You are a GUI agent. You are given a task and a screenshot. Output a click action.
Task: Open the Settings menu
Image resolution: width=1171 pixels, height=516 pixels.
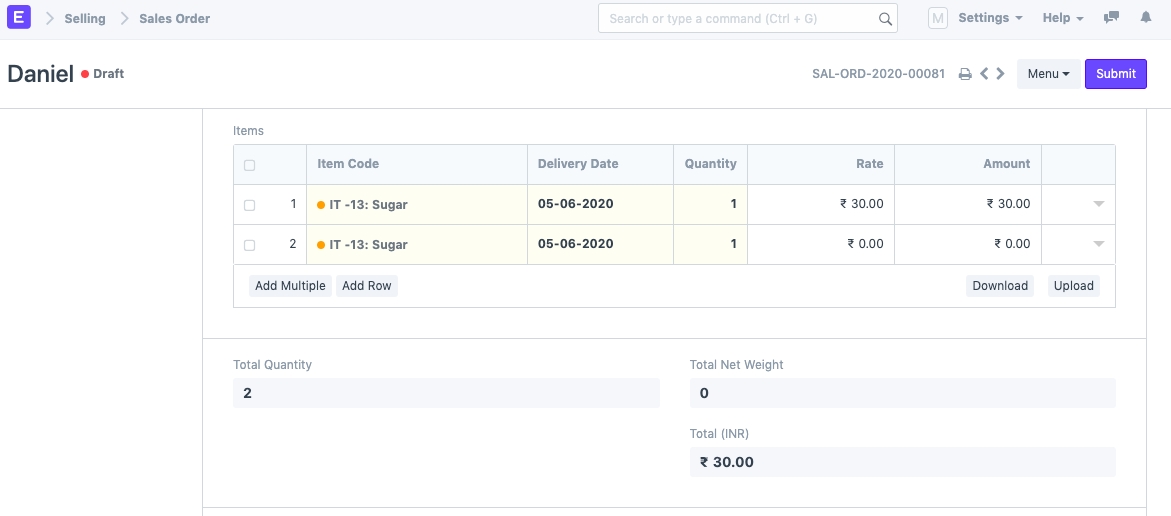click(990, 18)
